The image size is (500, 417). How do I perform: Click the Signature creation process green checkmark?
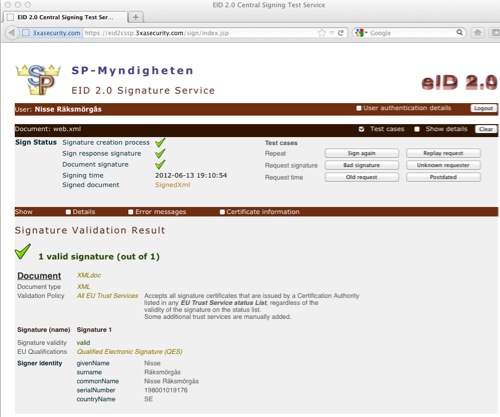[x=160, y=142]
